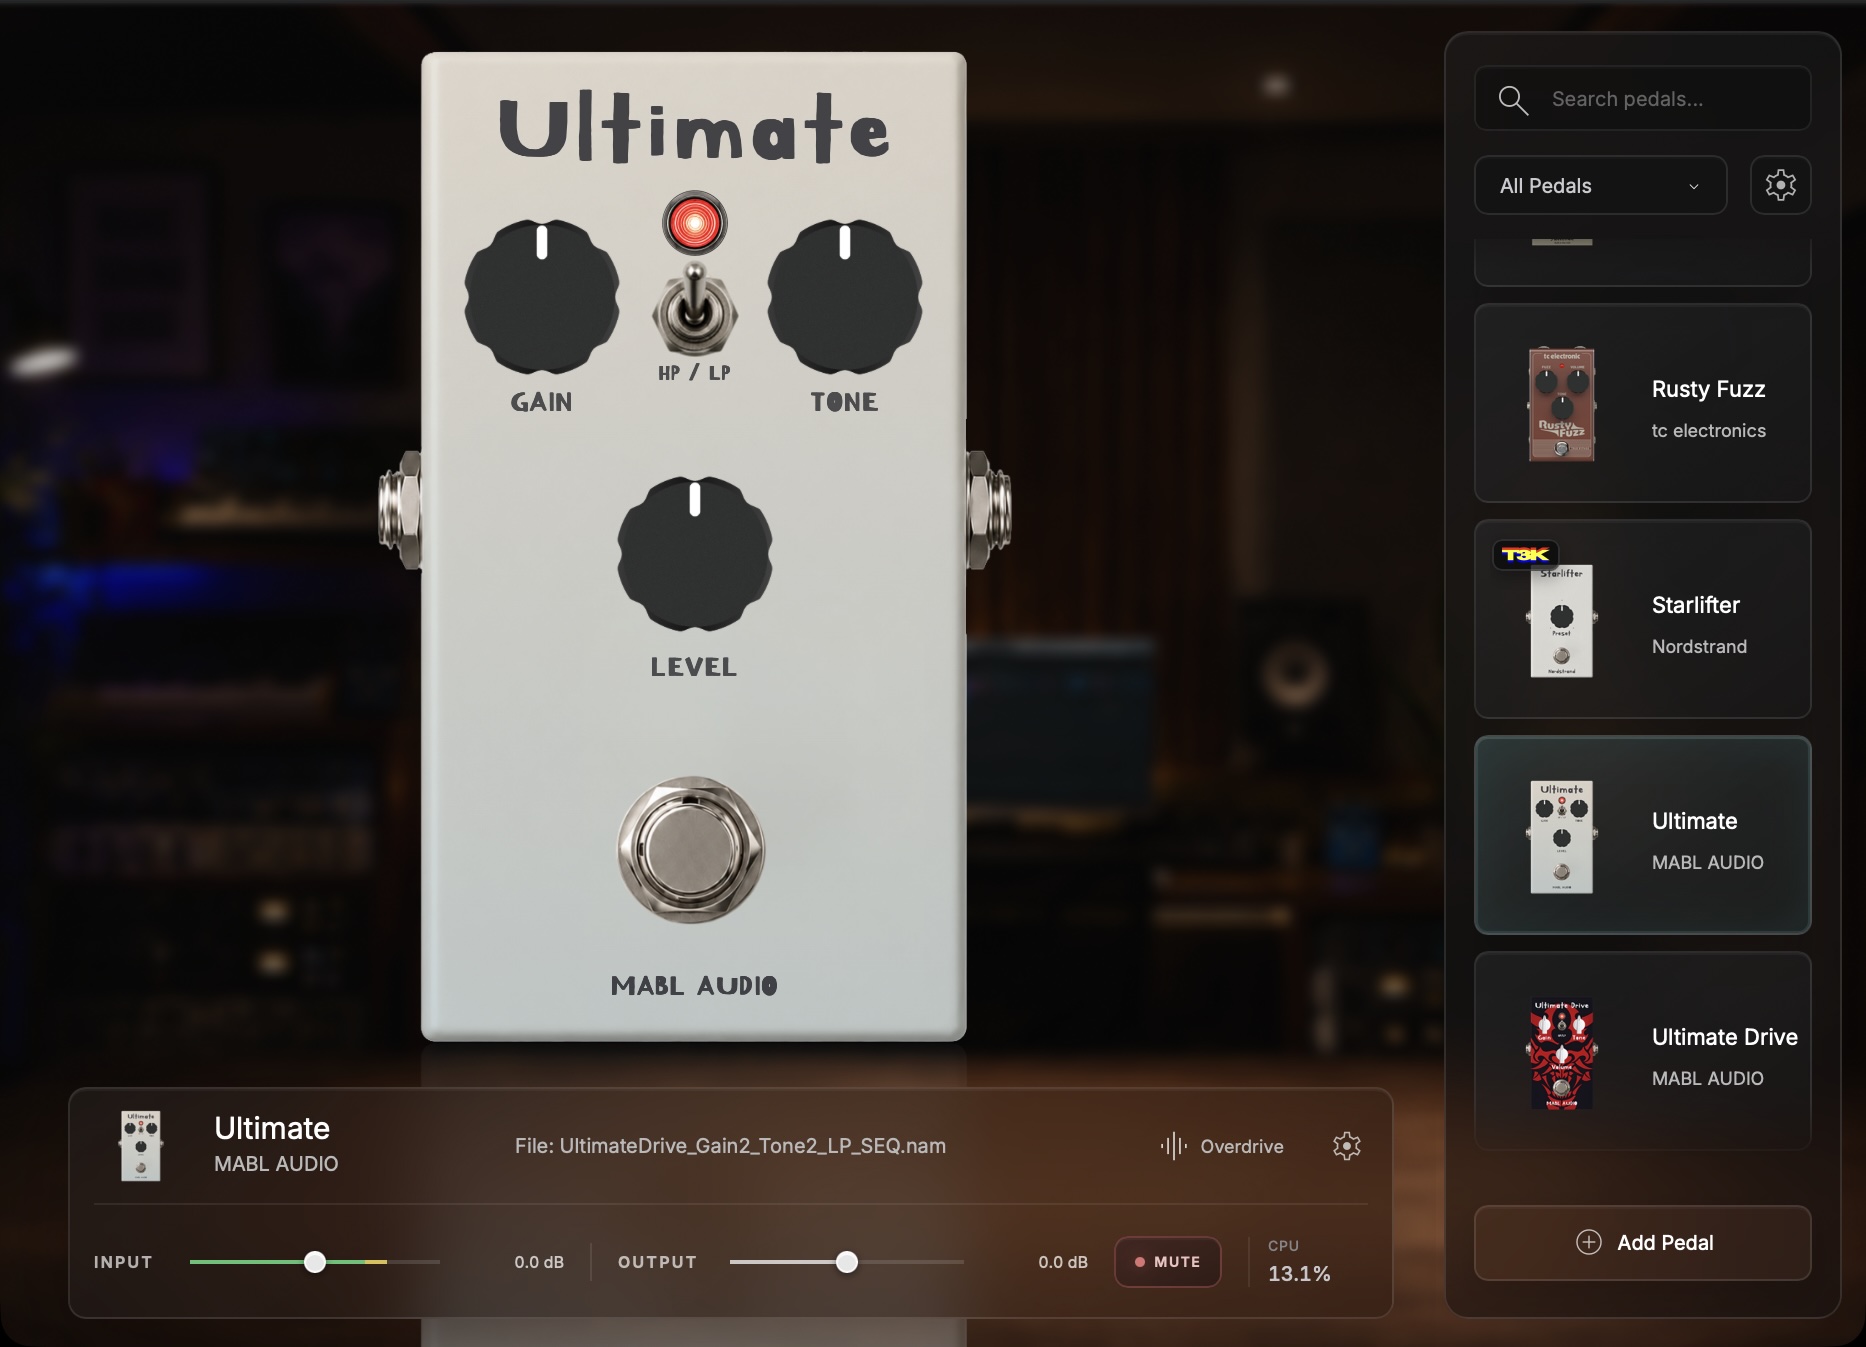Image resolution: width=1866 pixels, height=1347 pixels.
Task: Open the Ultimate pedal settings gear in bottom bar
Action: [x=1347, y=1146]
